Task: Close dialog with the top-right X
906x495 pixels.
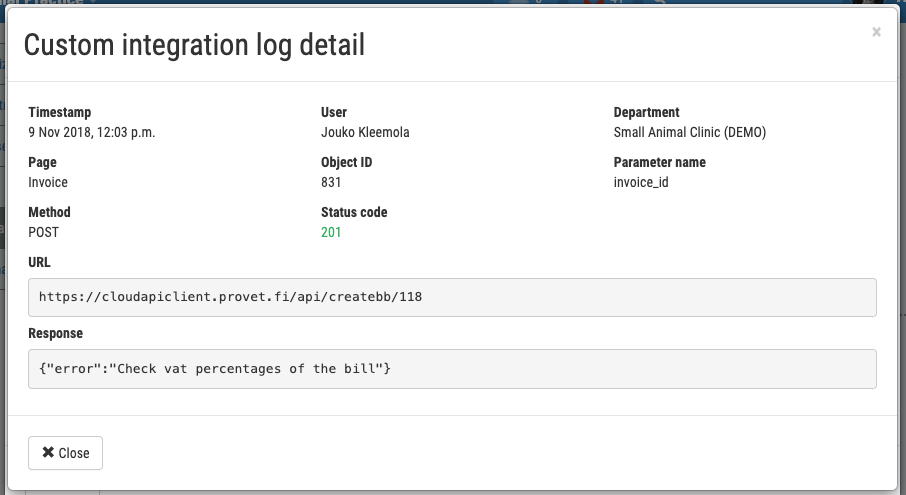Action: click(x=876, y=32)
